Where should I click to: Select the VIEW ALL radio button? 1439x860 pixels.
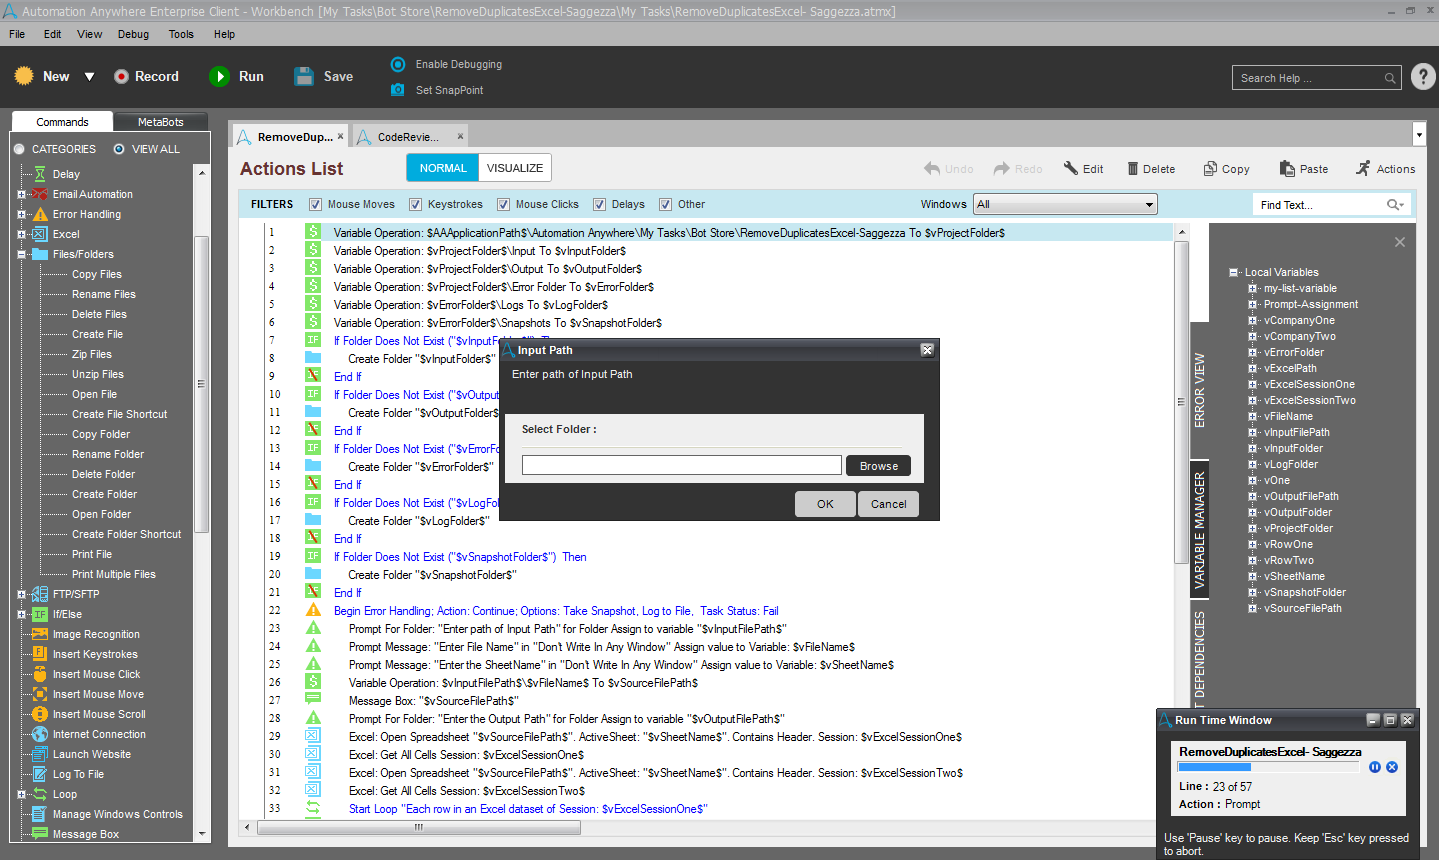point(119,149)
